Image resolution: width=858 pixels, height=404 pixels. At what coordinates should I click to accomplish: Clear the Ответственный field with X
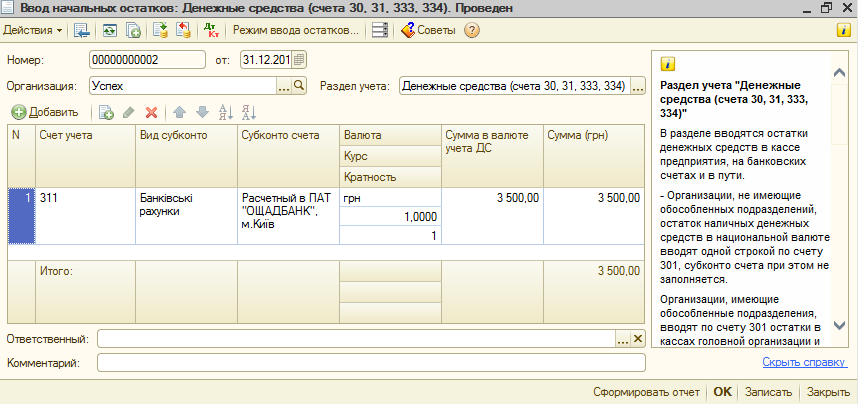[639, 340]
